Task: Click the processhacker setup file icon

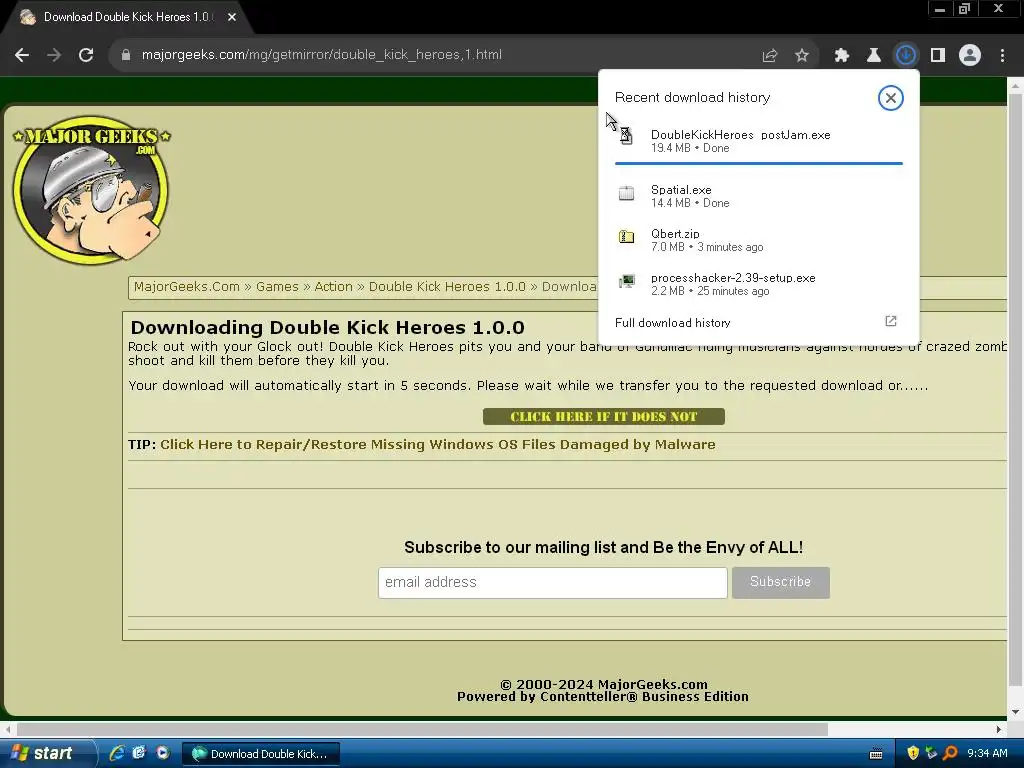Action: [626, 281]
